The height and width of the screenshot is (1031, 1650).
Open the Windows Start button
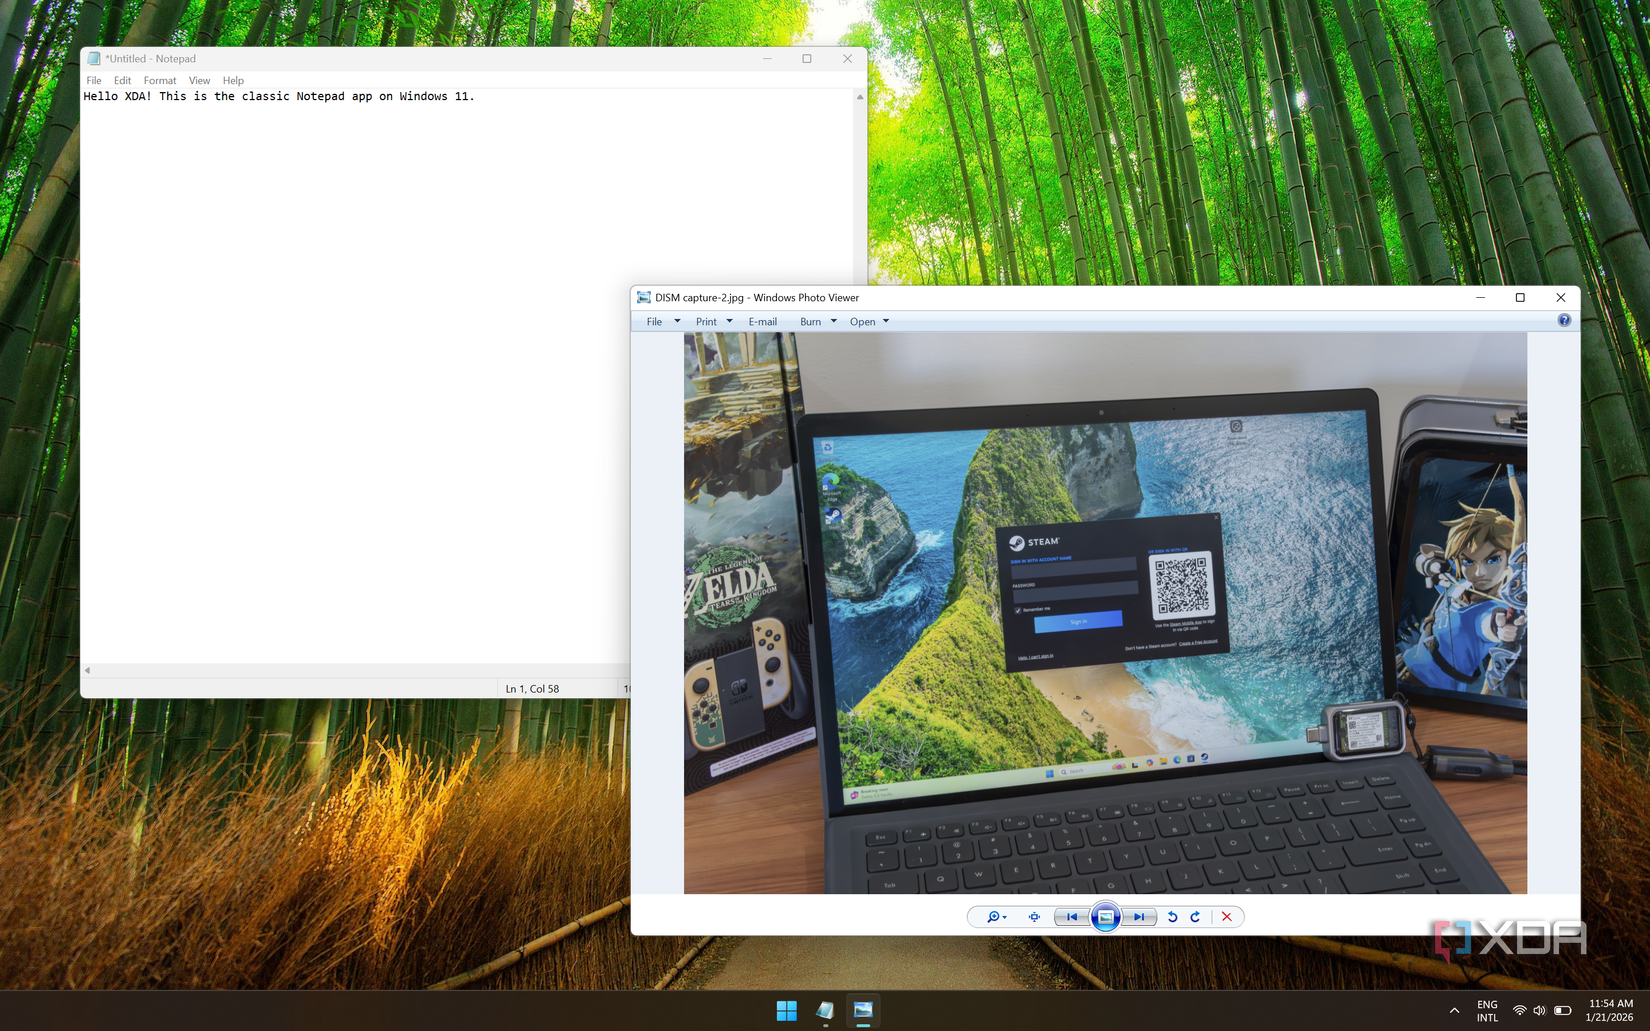[787, 1011]
